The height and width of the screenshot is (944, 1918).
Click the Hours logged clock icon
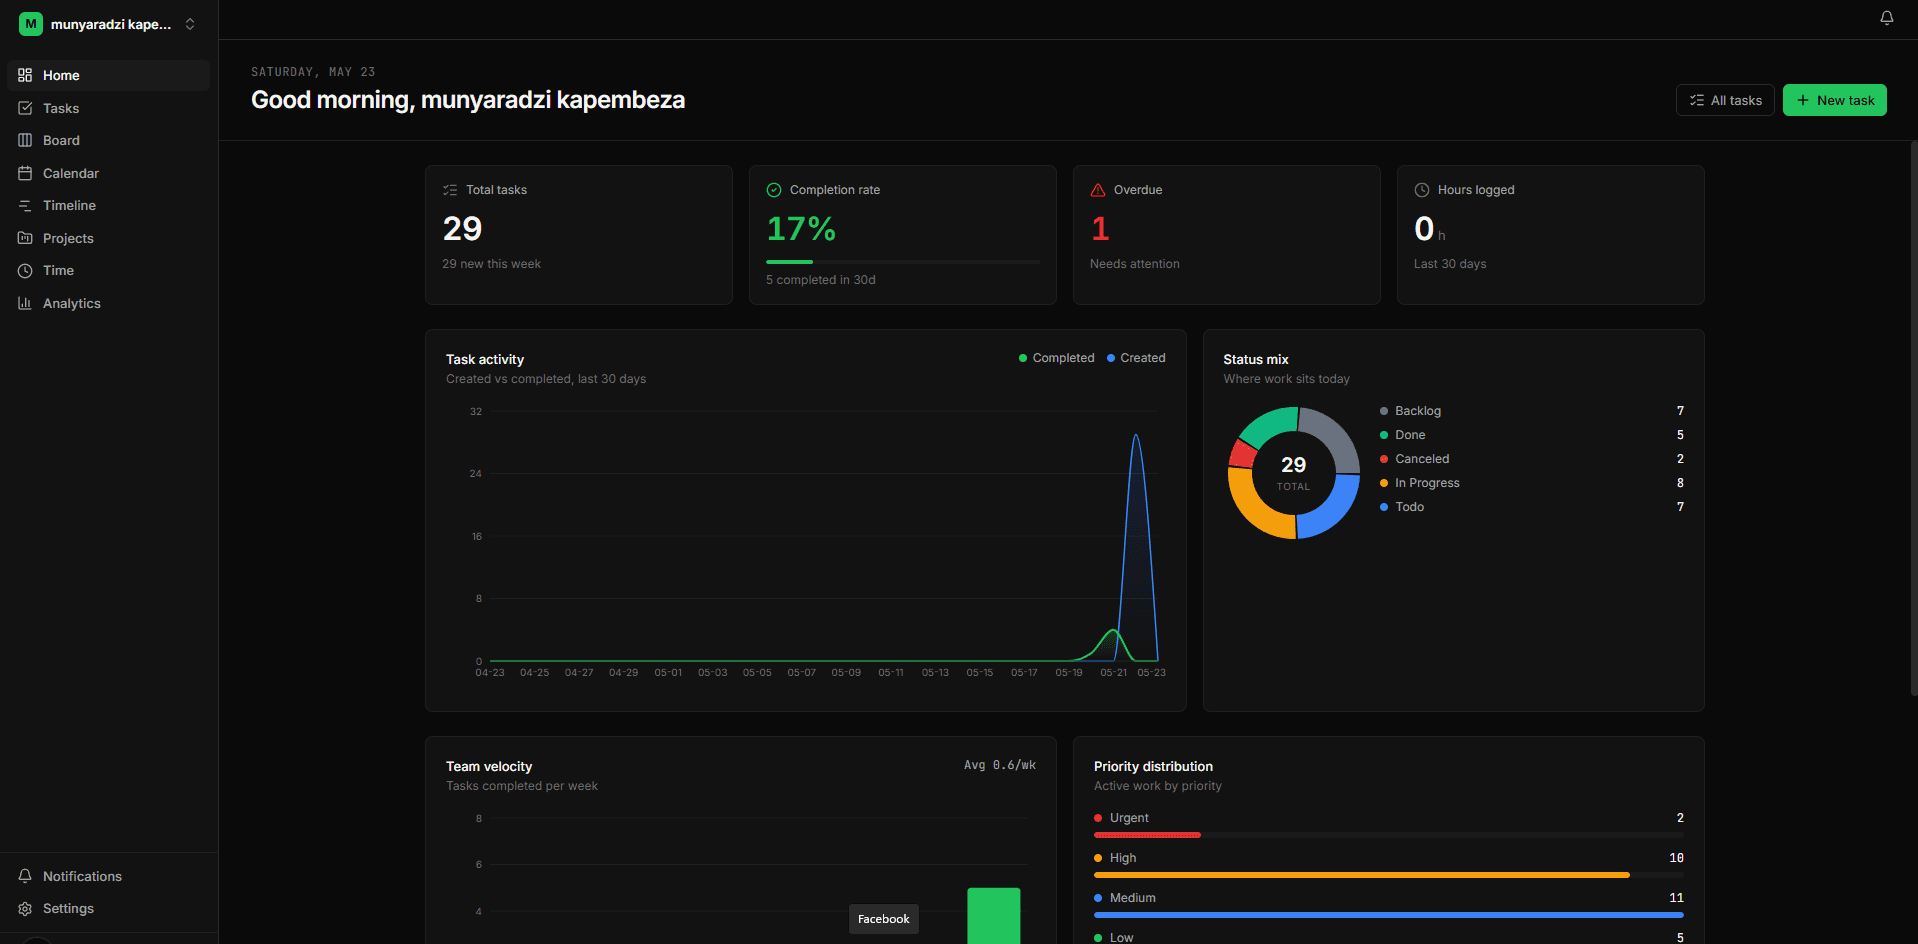click(x=1422, y=190)
